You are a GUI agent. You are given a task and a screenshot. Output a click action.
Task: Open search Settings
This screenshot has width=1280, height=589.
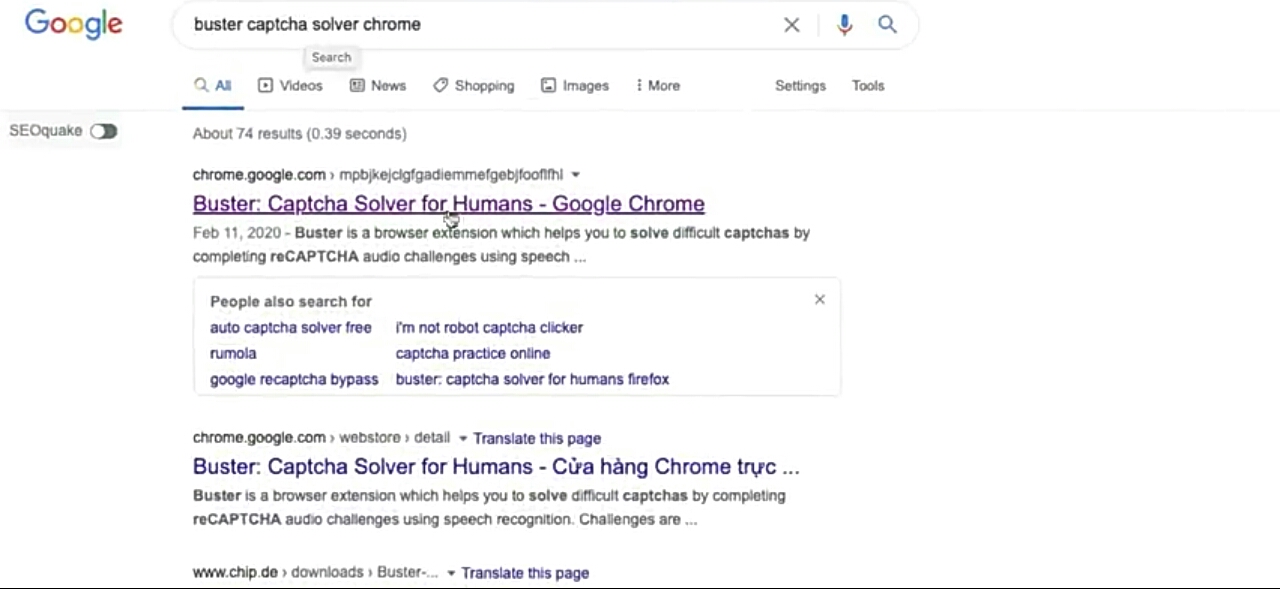(x=800, y=86)
